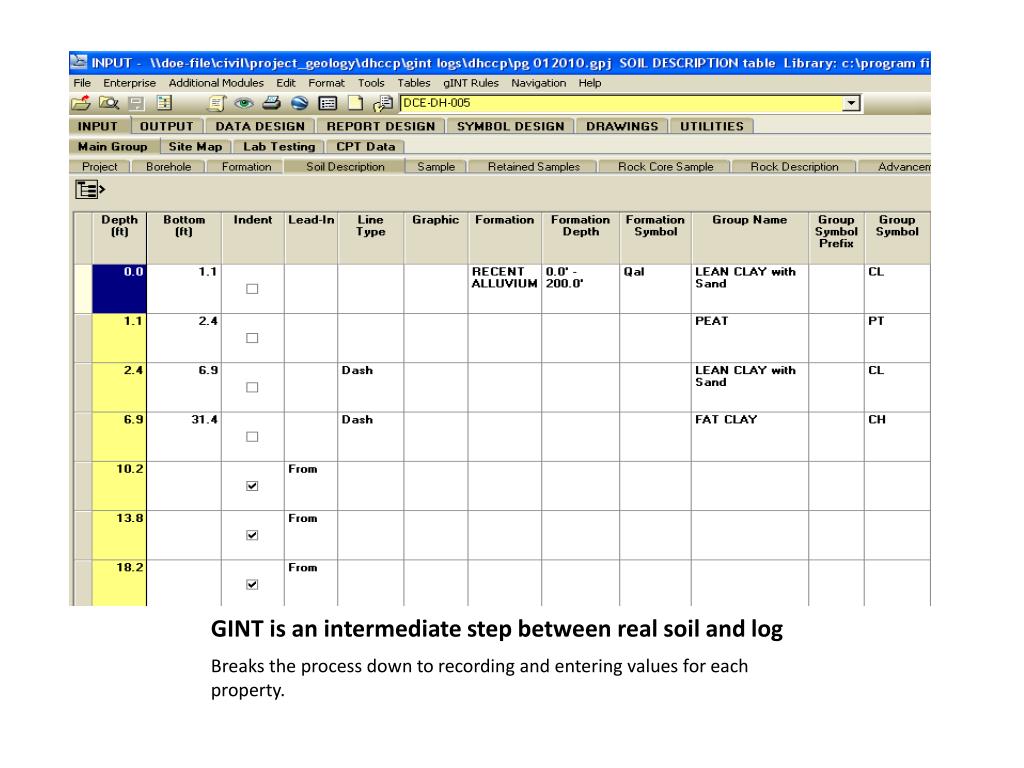
Task: Click the PEAT group name cell
Action: pyautogui.click(x=750, y=338)
